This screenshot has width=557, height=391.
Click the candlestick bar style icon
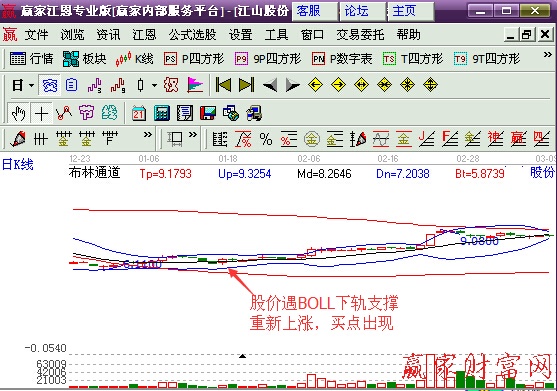141,85
